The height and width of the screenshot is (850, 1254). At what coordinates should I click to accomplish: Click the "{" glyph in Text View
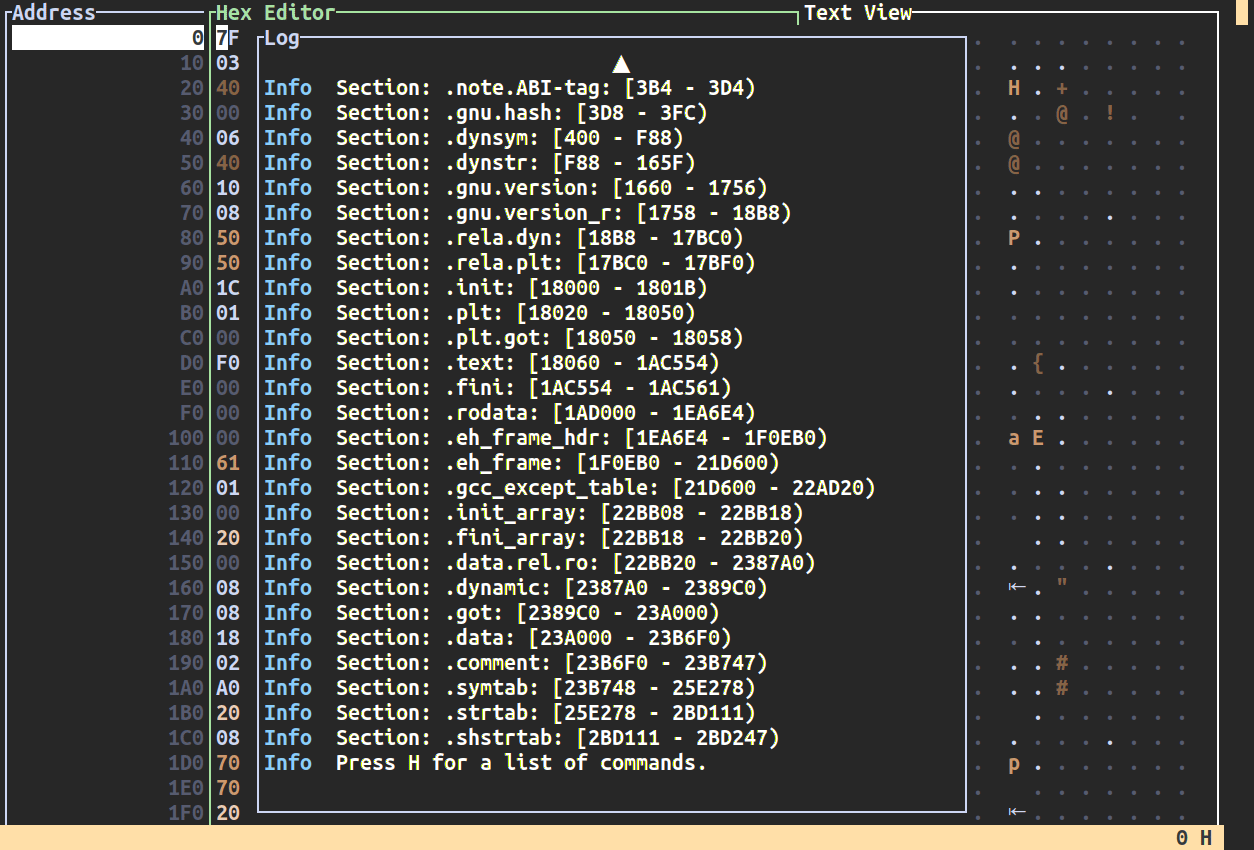[x=1038, y=363]
